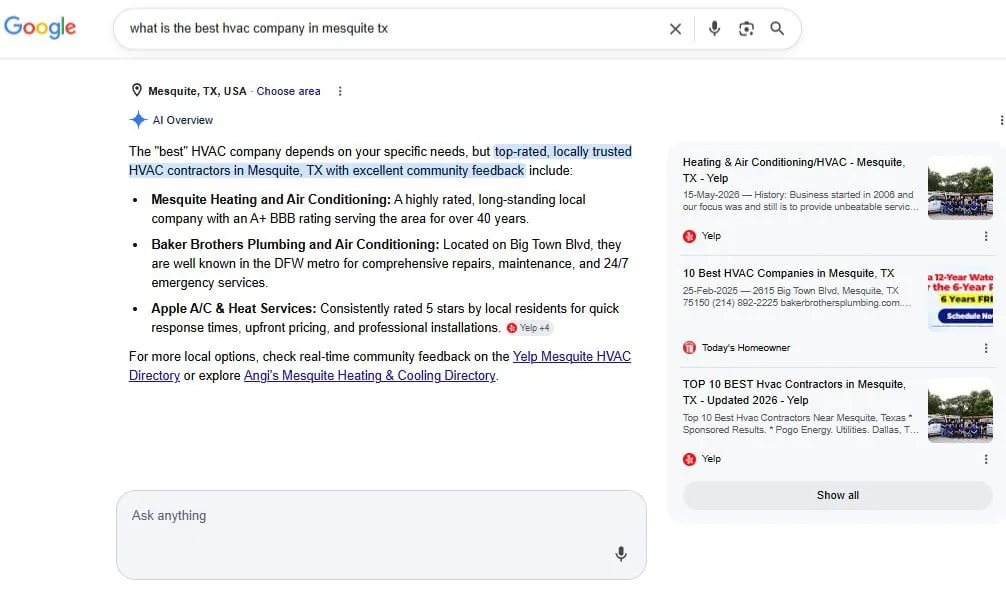Open thumbnail of Heating & Air Conditioning Yelp card

960,187
